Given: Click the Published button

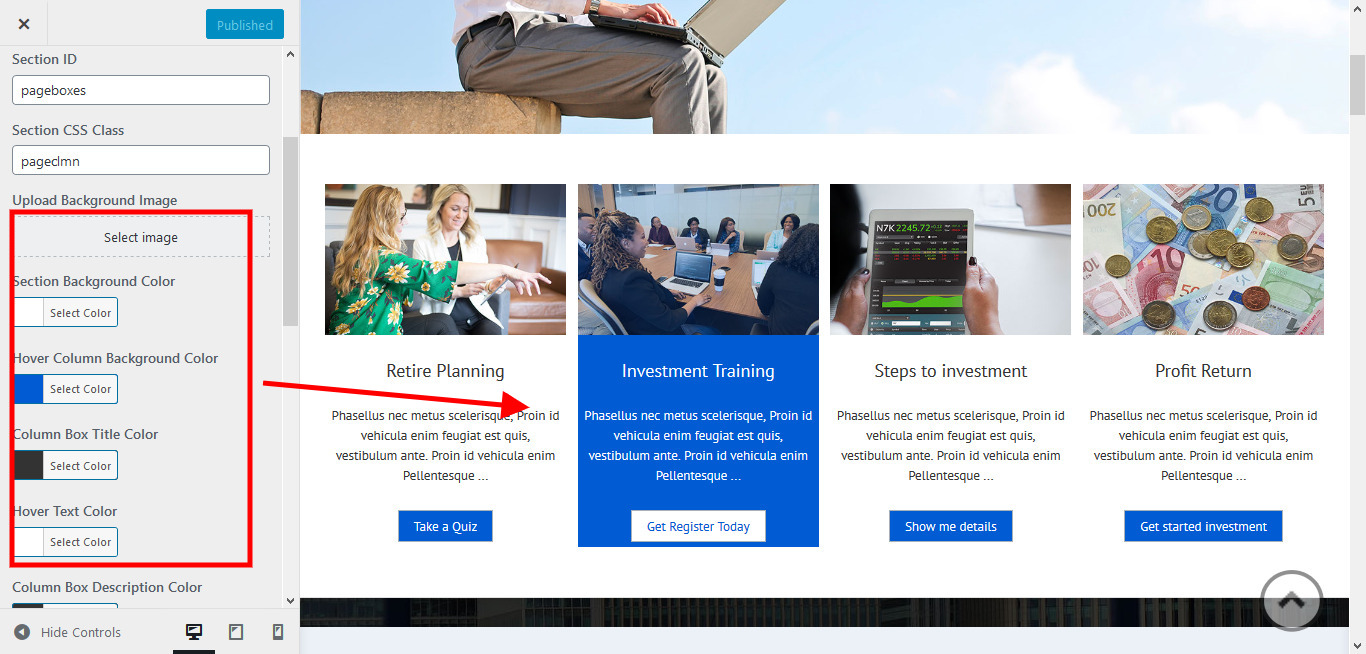Looking at the screenshot, I should [245, 25].
